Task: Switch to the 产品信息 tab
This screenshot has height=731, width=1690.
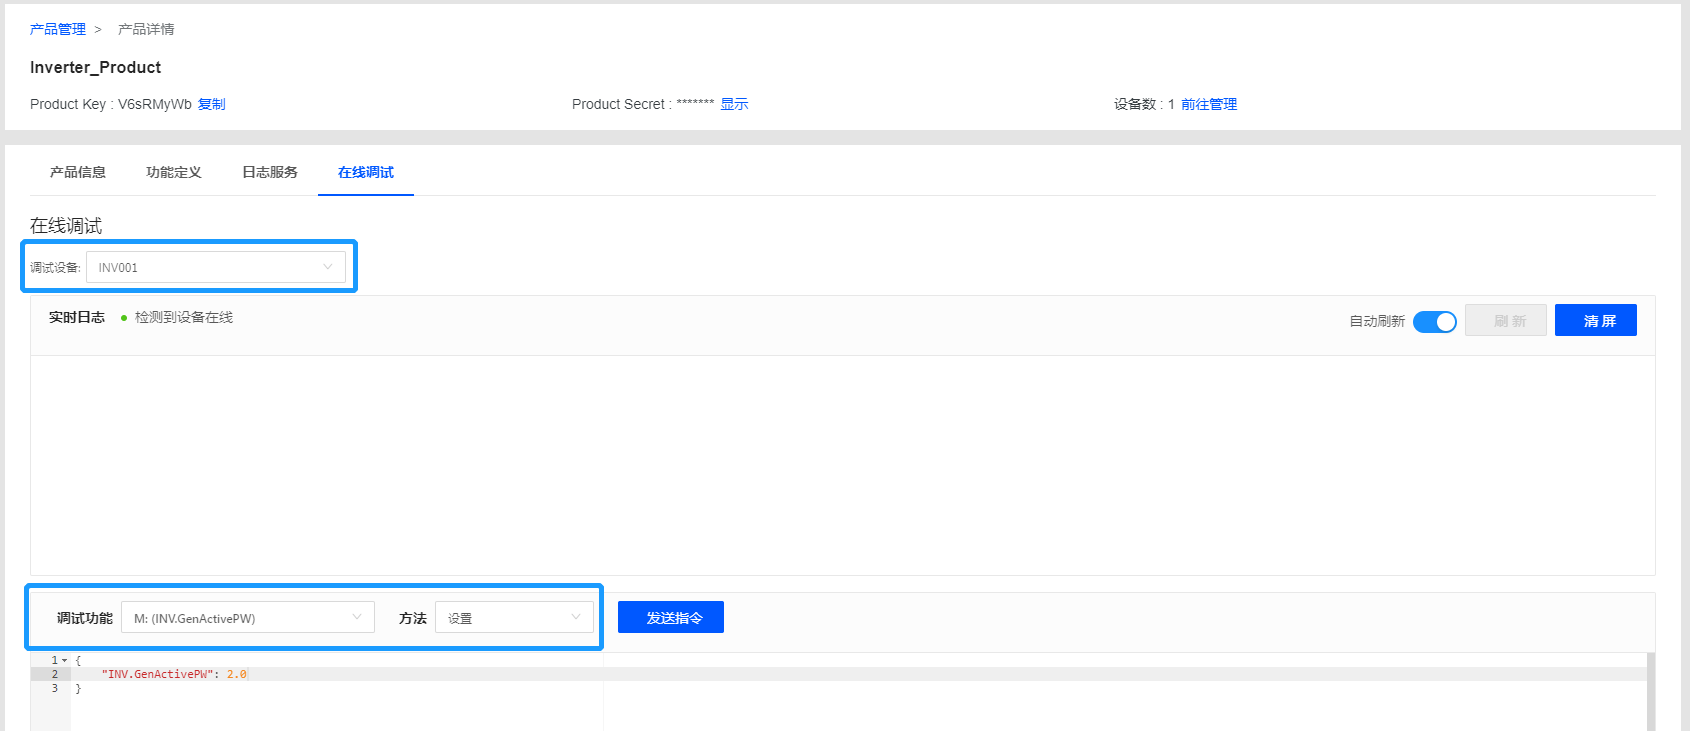Action: (78, 172)
